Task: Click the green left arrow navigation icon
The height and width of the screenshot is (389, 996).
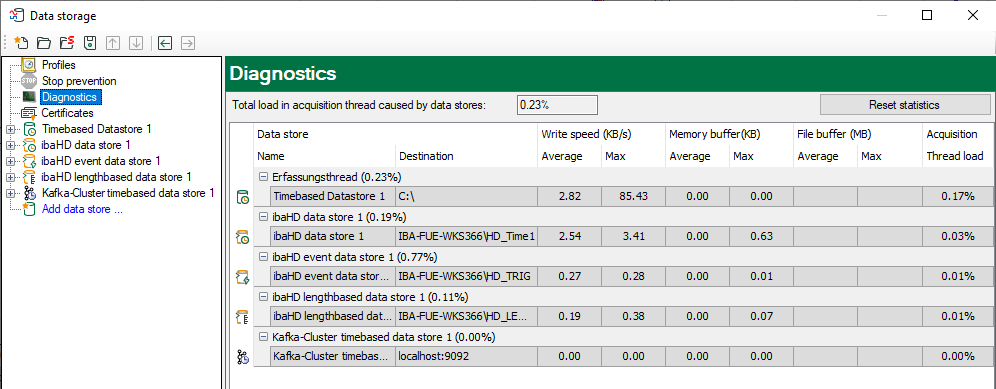Action: 165,43
